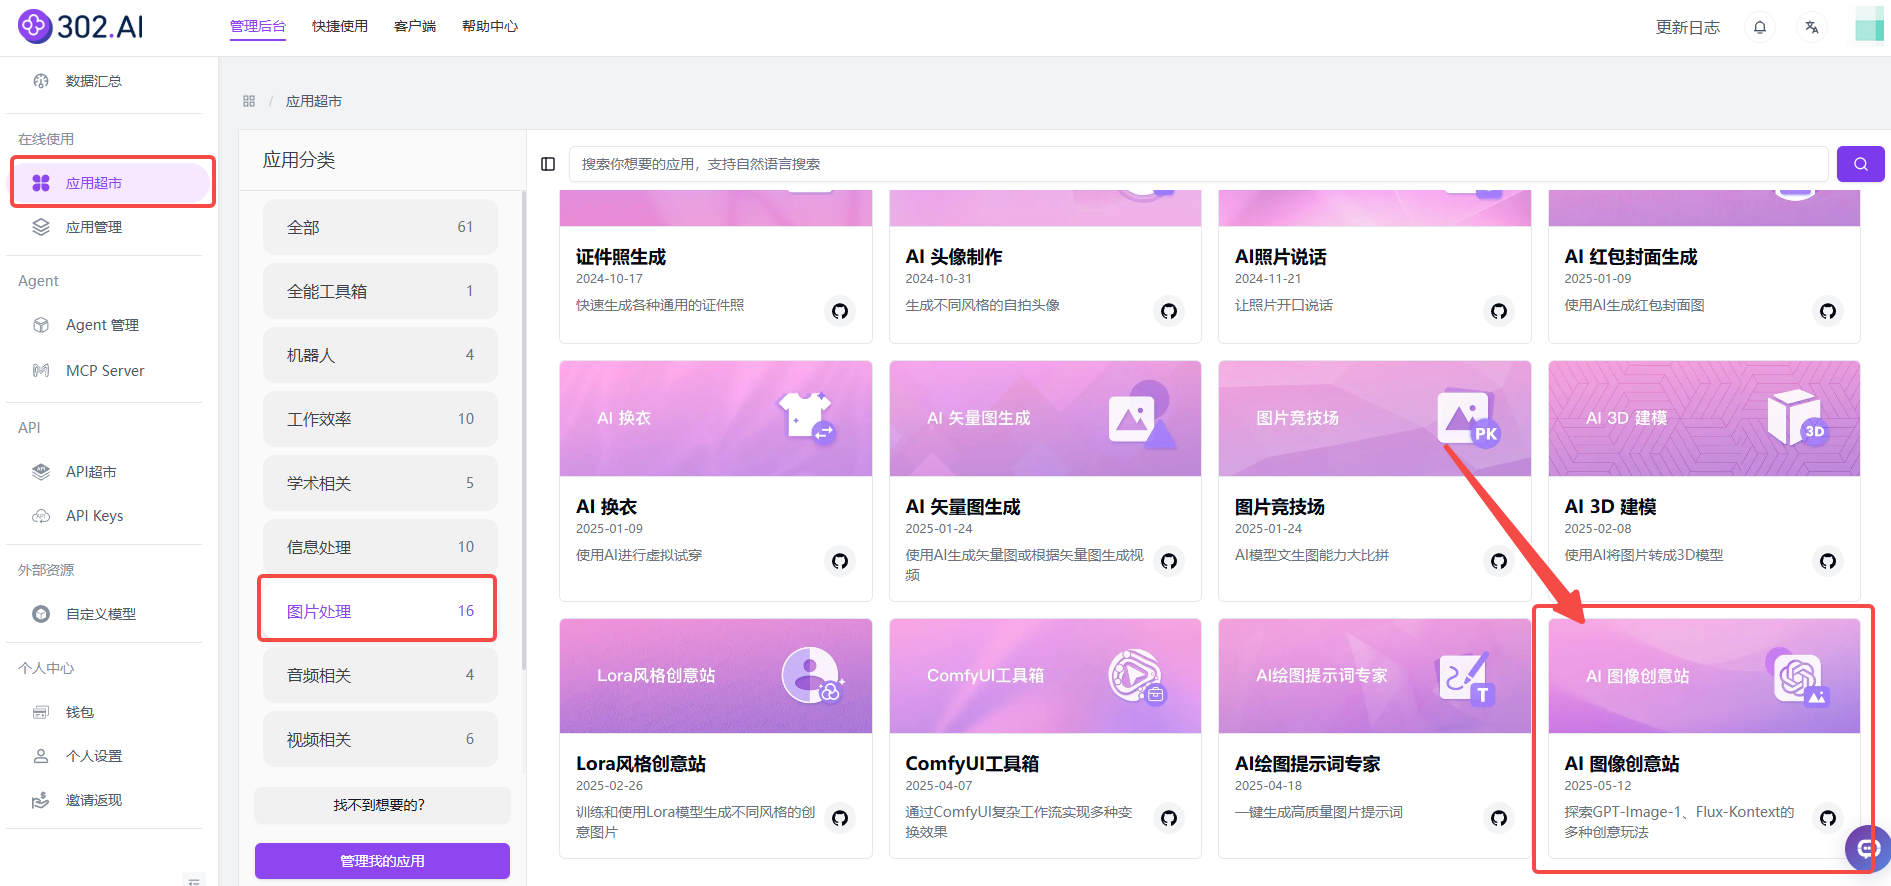Open 更新日志 link
The image size is (1891, 886).
[1688, 27]
